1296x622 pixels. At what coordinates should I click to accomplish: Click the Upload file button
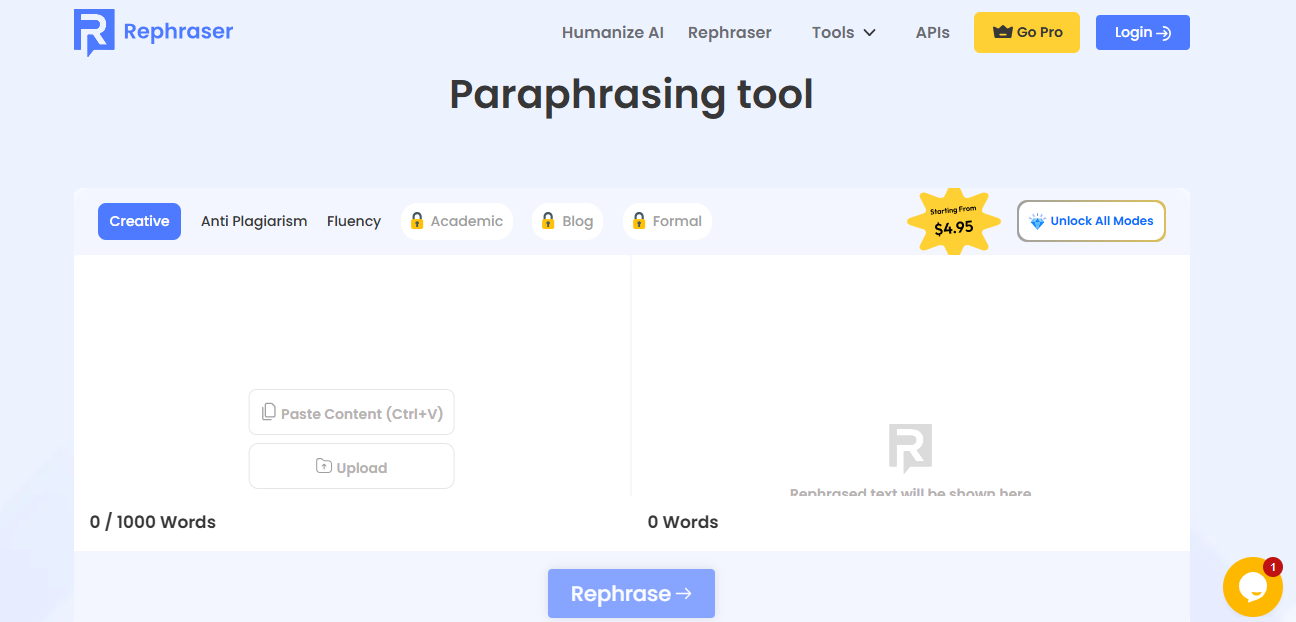pos(351,467)
